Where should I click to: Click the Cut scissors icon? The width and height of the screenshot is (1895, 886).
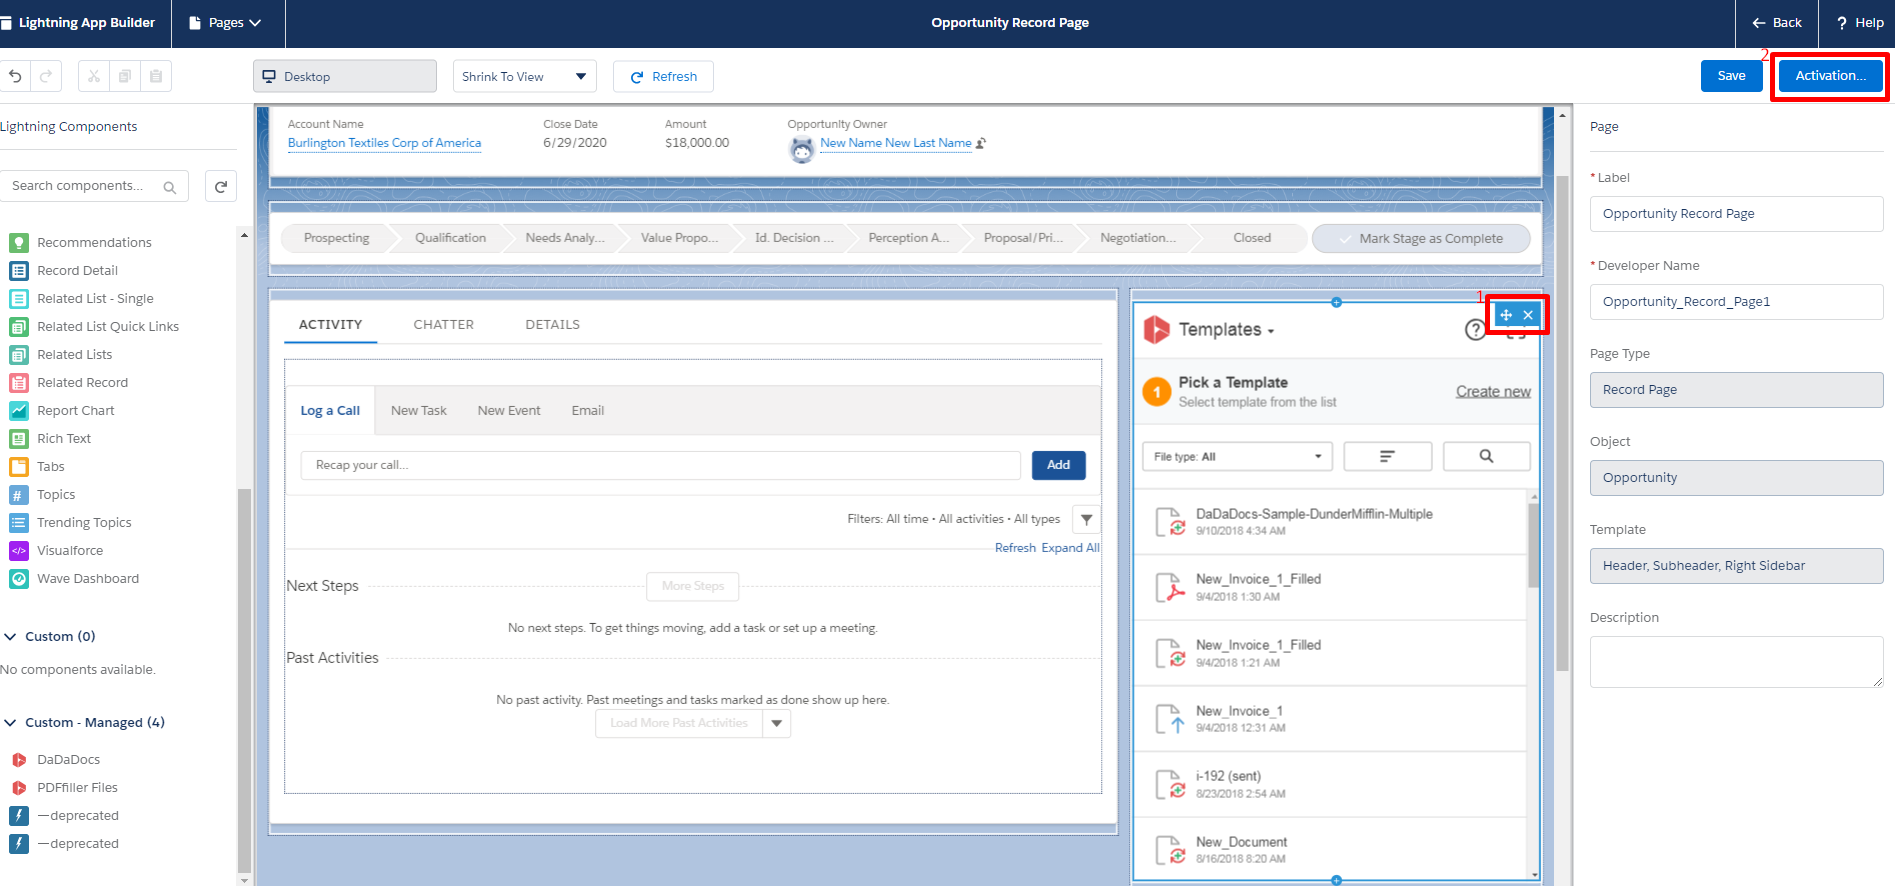pos(94,76)
